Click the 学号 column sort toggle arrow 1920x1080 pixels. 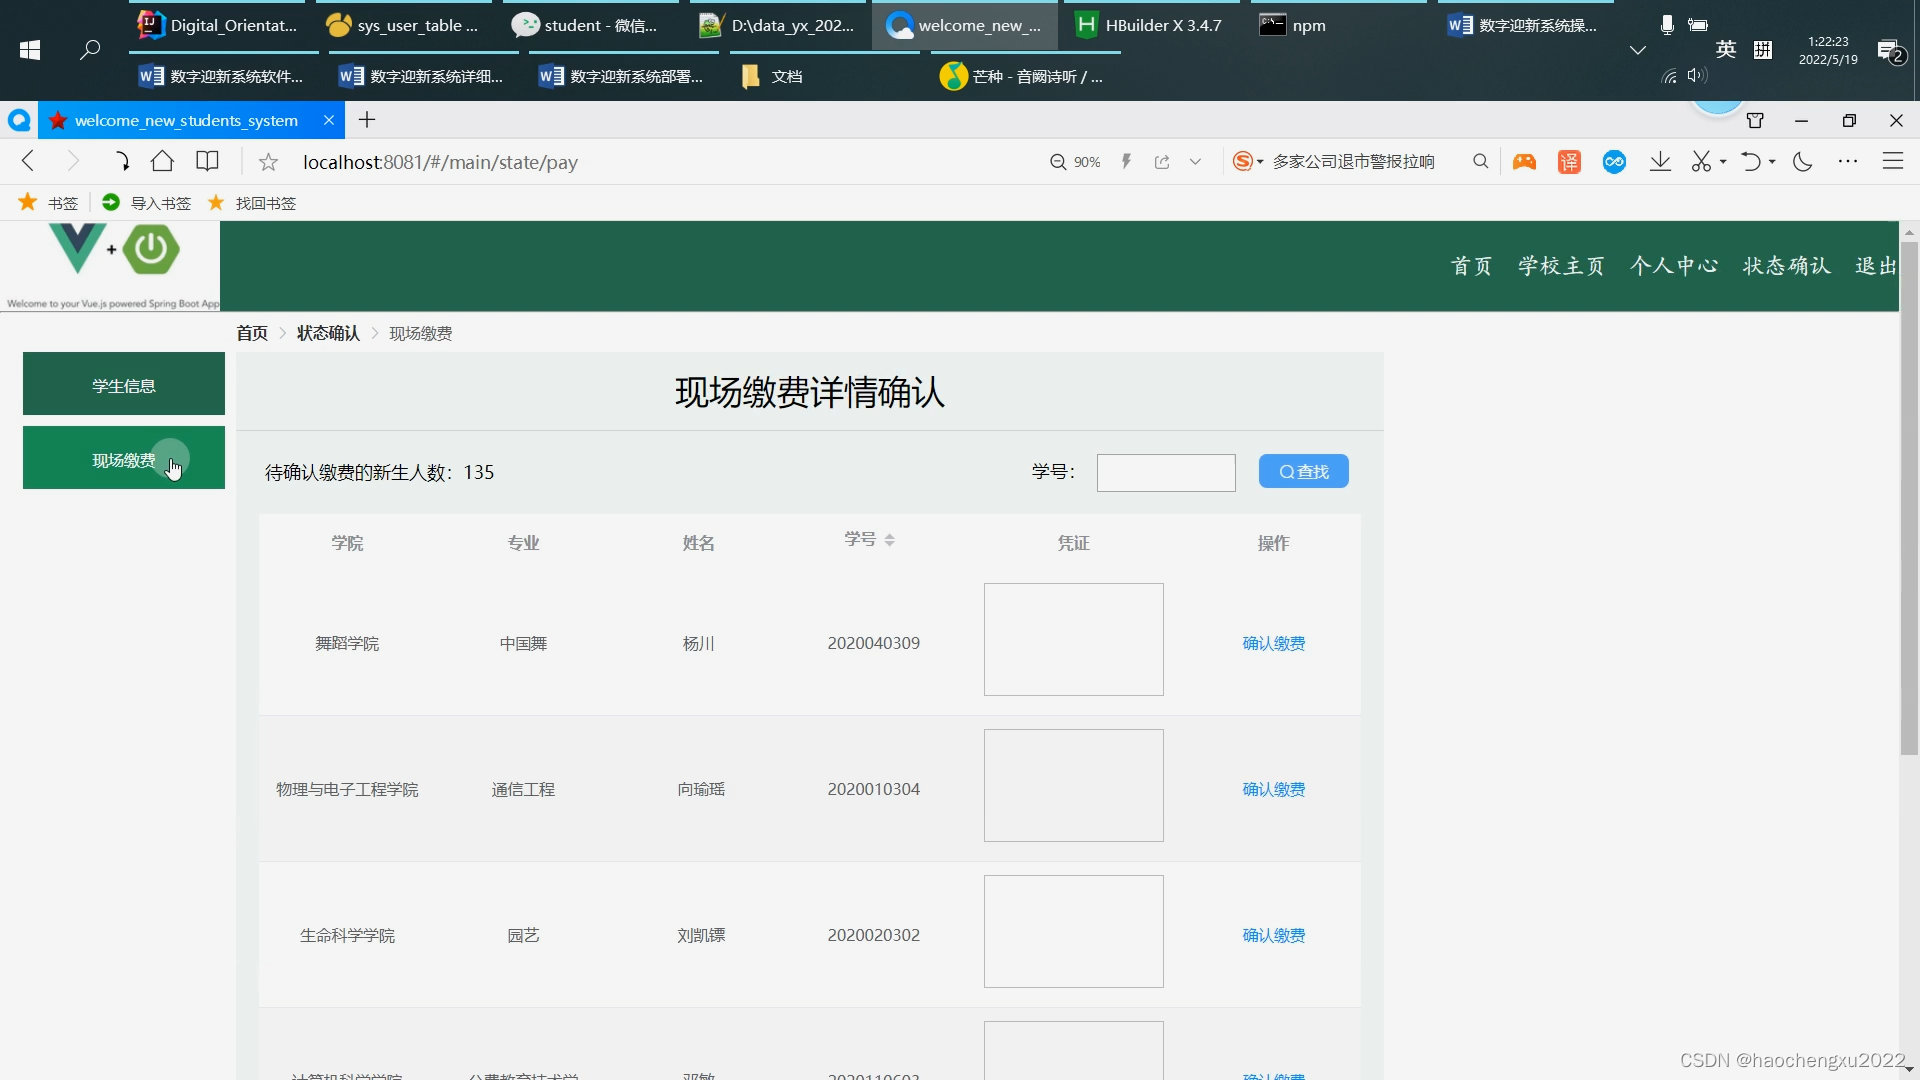click(891, 539)
